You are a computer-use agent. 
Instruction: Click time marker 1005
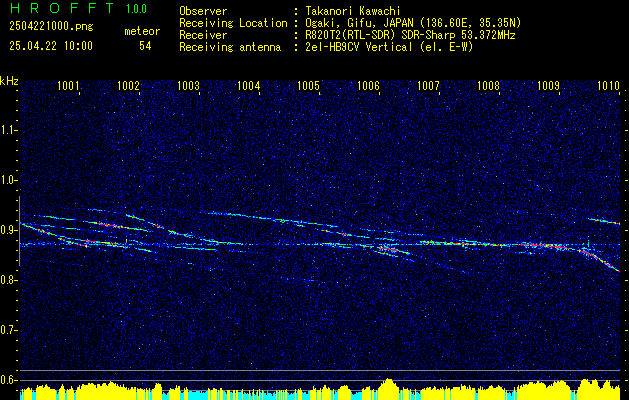tap(308, 85)
